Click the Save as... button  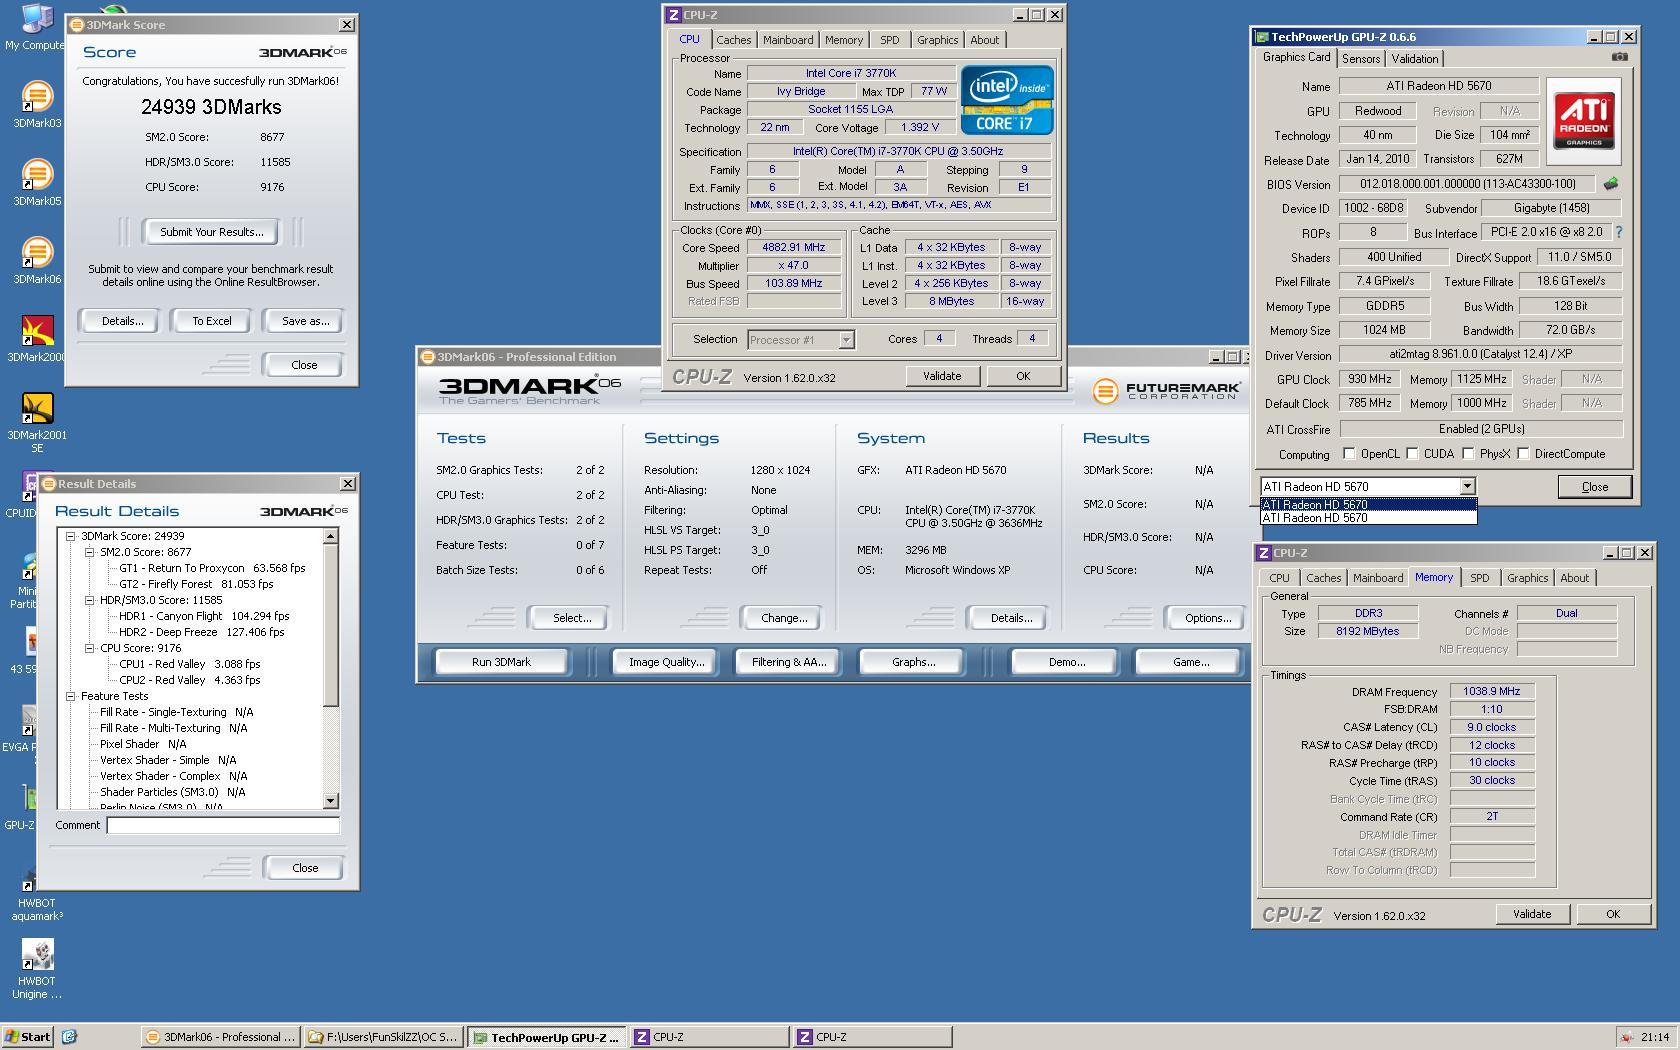coord(305,321)
